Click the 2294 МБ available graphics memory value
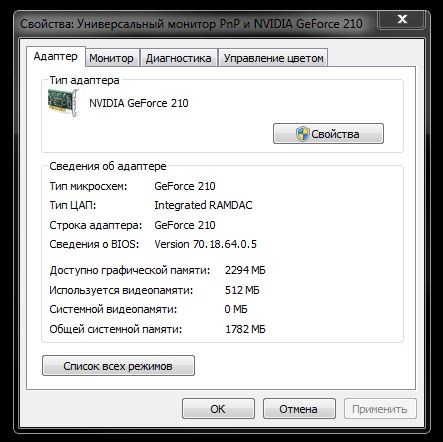This screenshot has width=443, height=442. [x=245, y=270]
